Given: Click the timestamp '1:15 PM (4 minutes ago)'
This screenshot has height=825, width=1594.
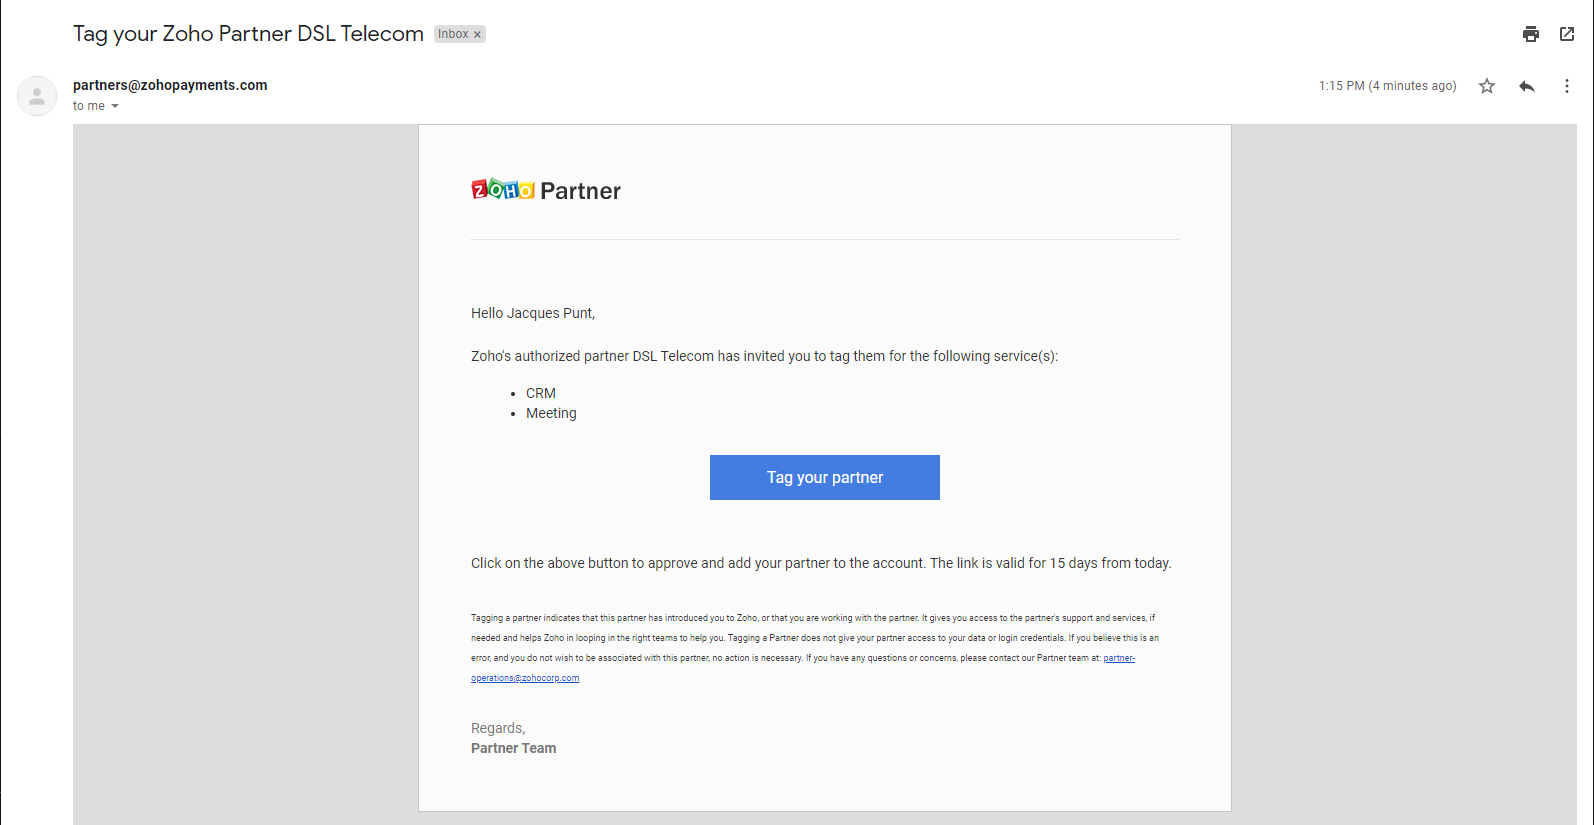Looking at the screenshot, I should click(1387, 86).
